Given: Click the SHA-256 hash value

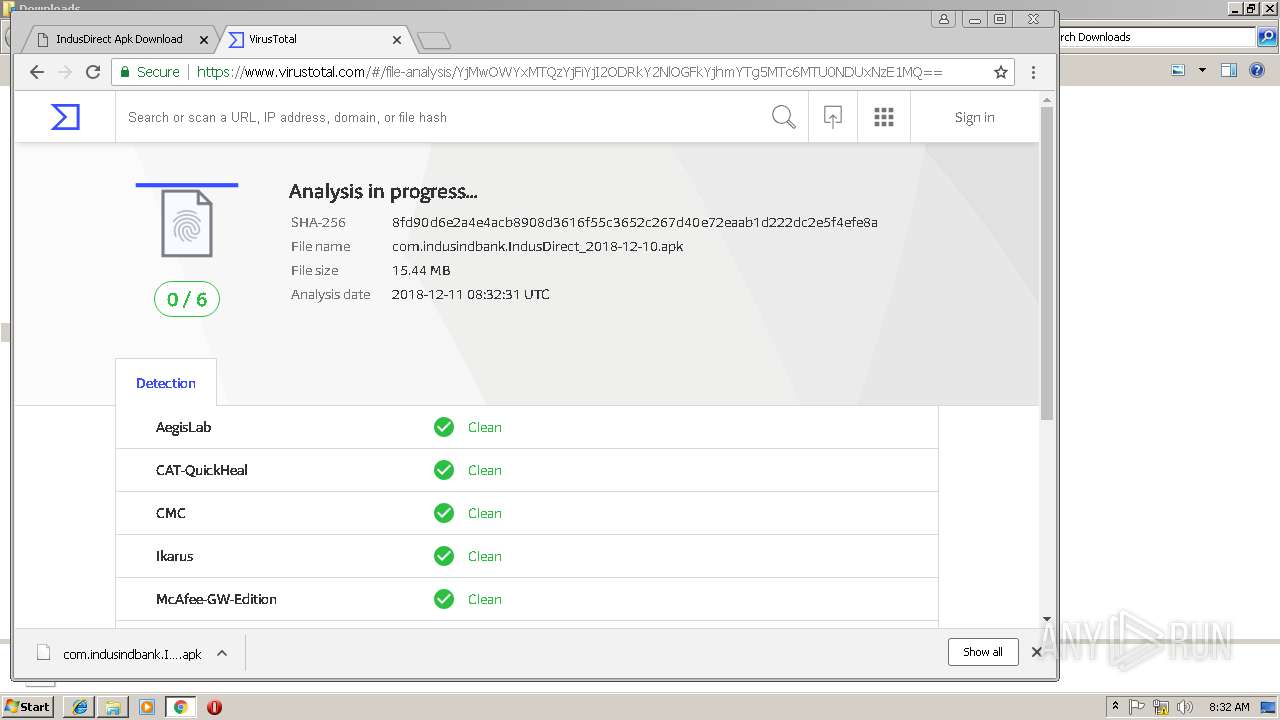Looking at the screenshot, I should pyautogui.click(x=635, y=222).
